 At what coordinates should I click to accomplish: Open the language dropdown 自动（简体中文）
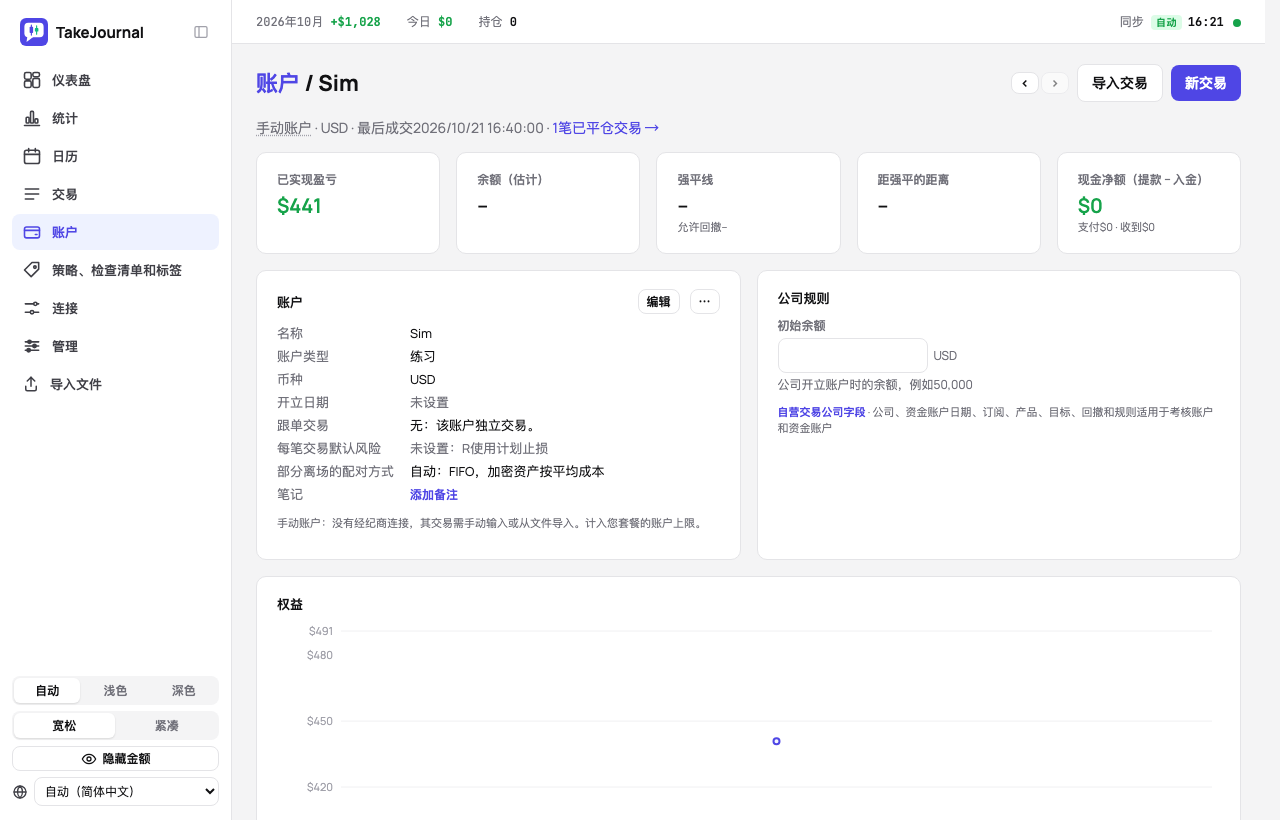[126, 792]
